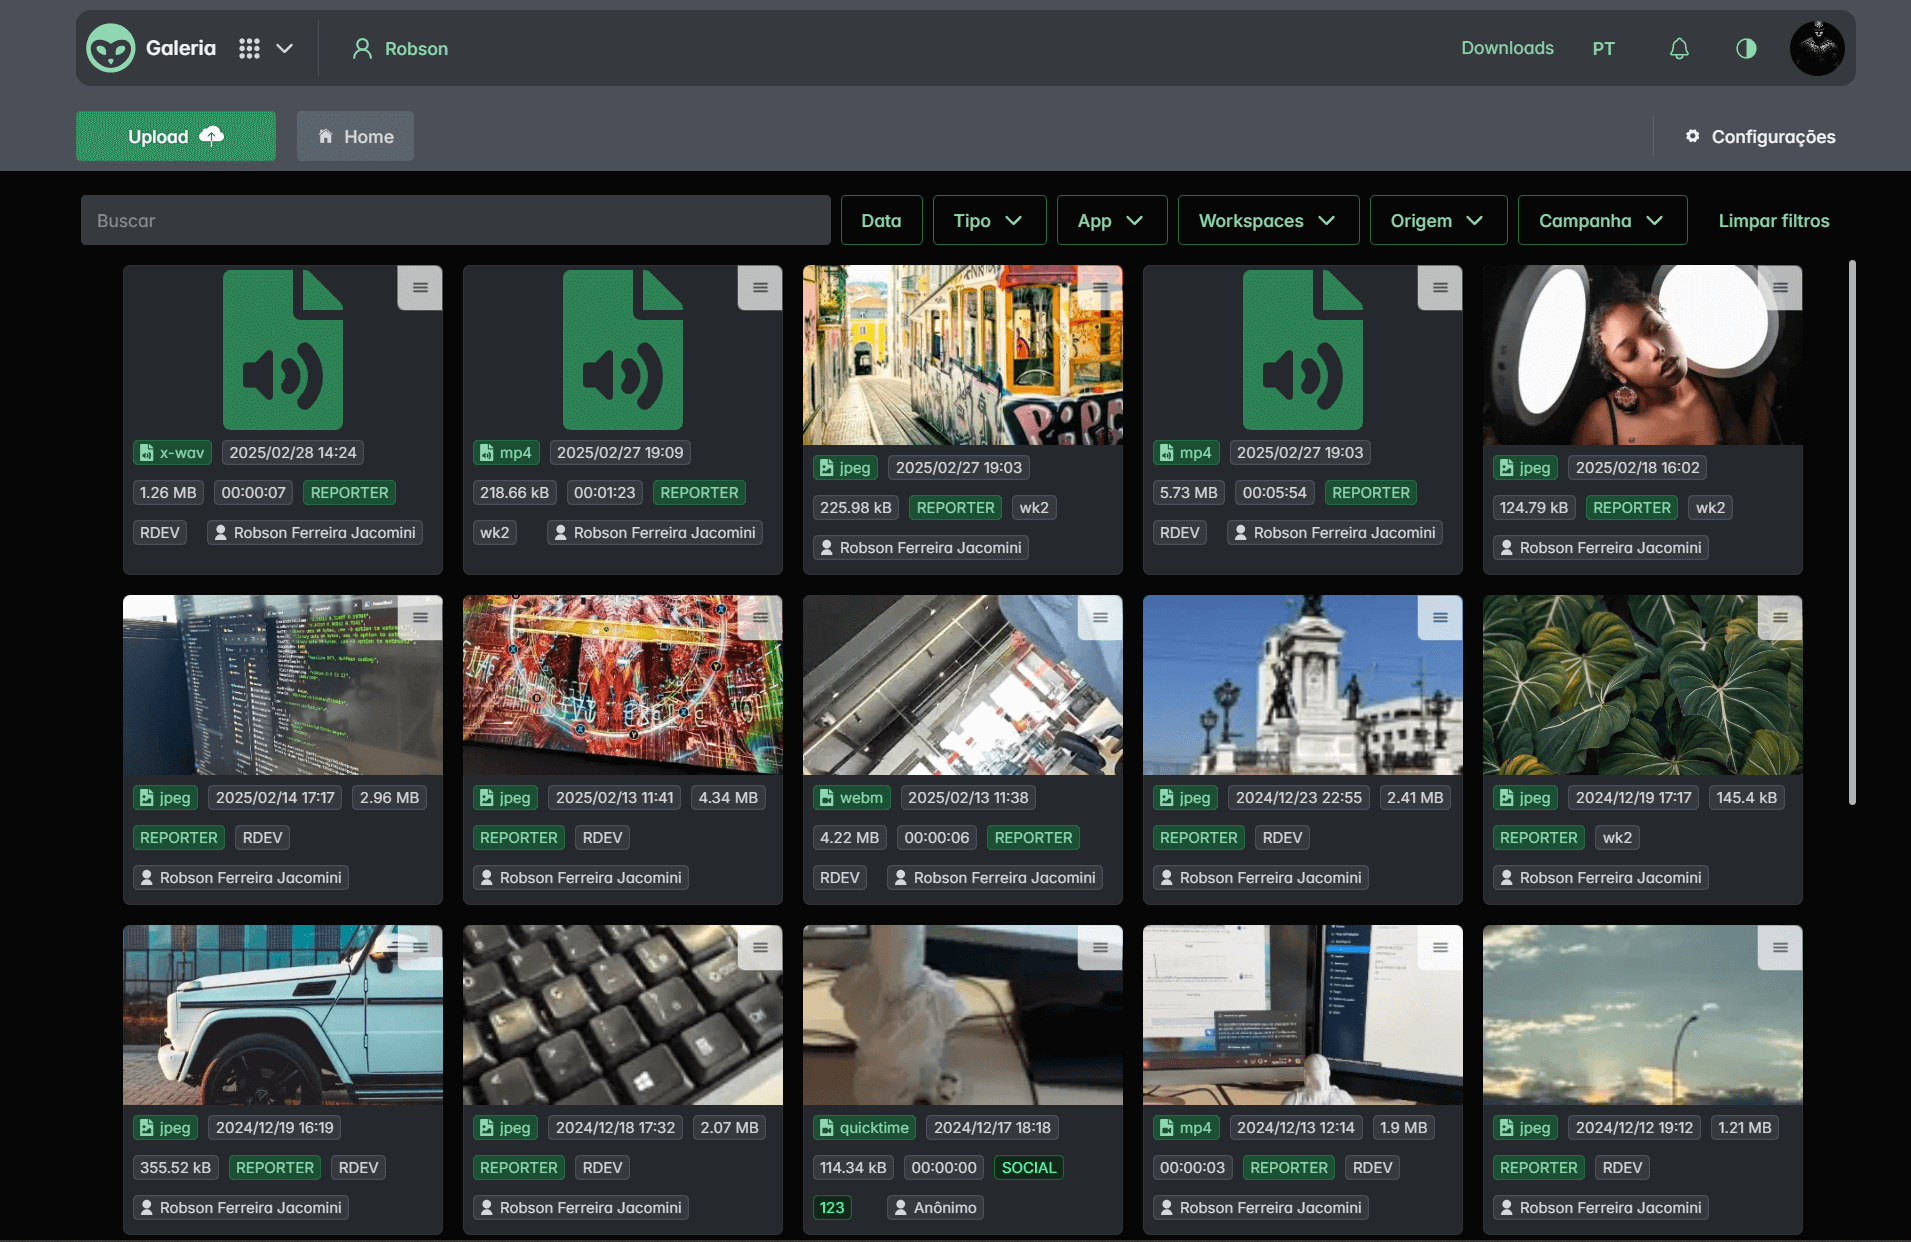Toggle the light/dark contrast theme
The height and width of the screenshot is (1242, 1911).
pos(1745,47)
